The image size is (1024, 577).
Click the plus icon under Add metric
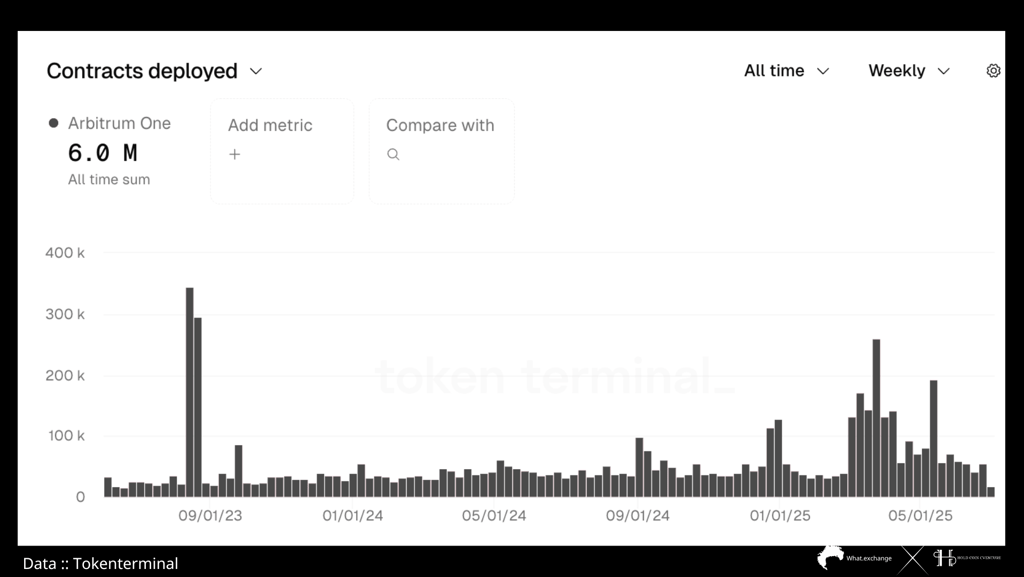coord(234,155)
